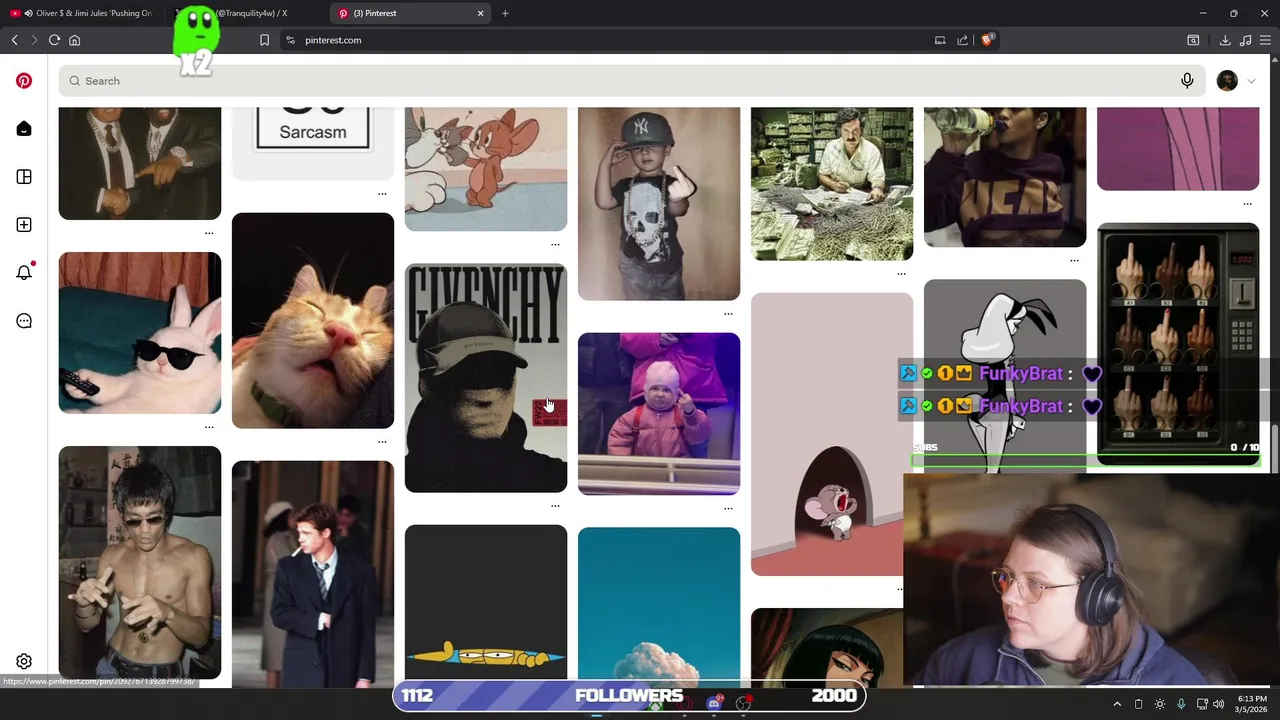
Task: Open the man in dark coat pin
Action: tap(313, 573)
